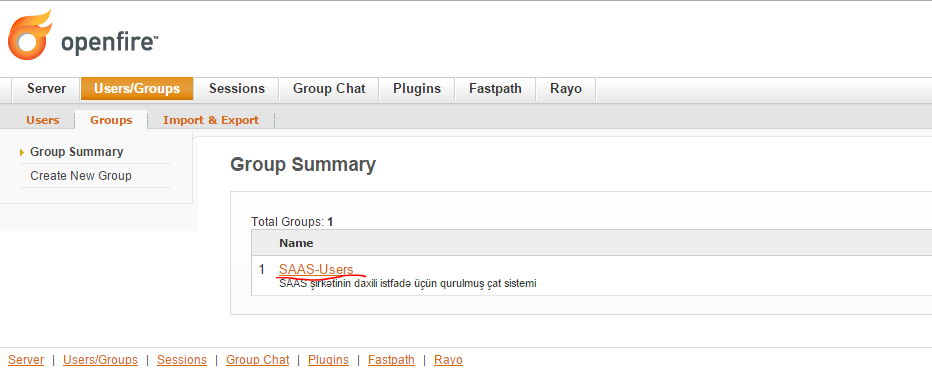Select the Groups sub-tab
Viewport: 932px width, 383px height.
(x=111, y=120)
